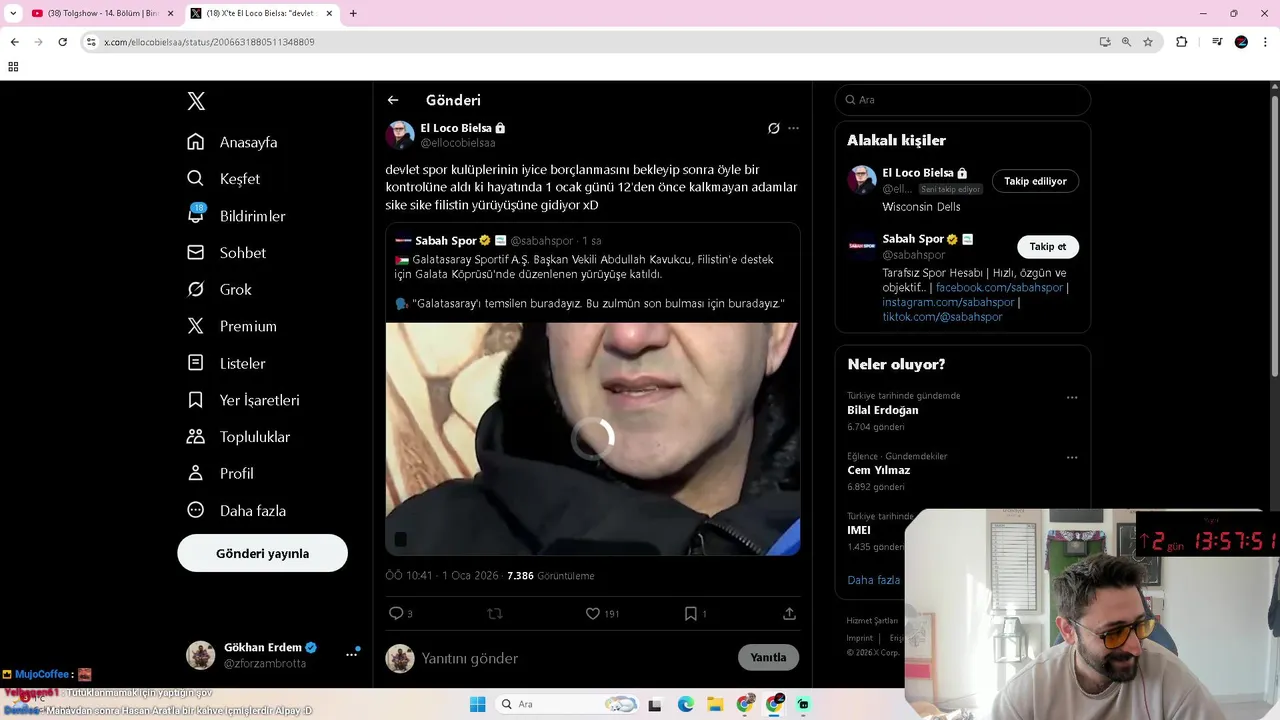Image resolution: width=1280 pixels, height=720 pixels.
Task: Open Microsoft Edge from taskbar
Action: click(x=685, y=704)
